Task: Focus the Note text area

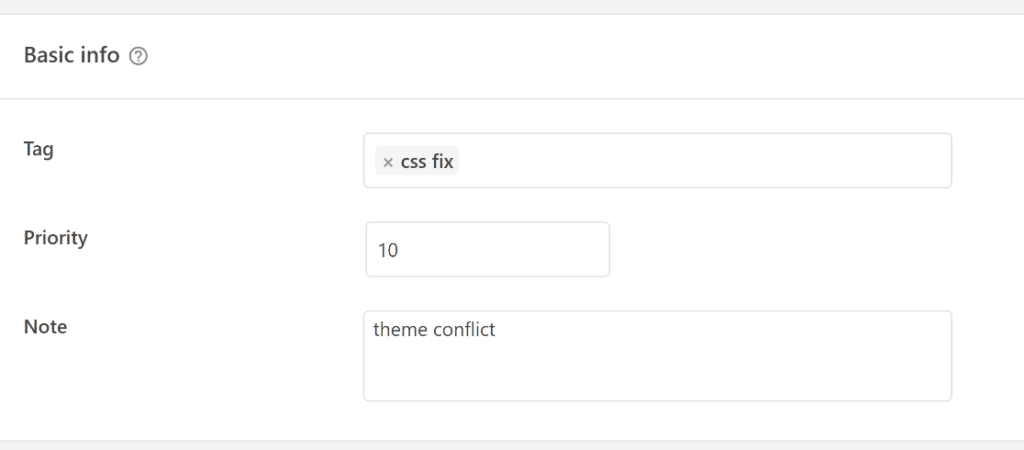Action: [x=658, y=355]
